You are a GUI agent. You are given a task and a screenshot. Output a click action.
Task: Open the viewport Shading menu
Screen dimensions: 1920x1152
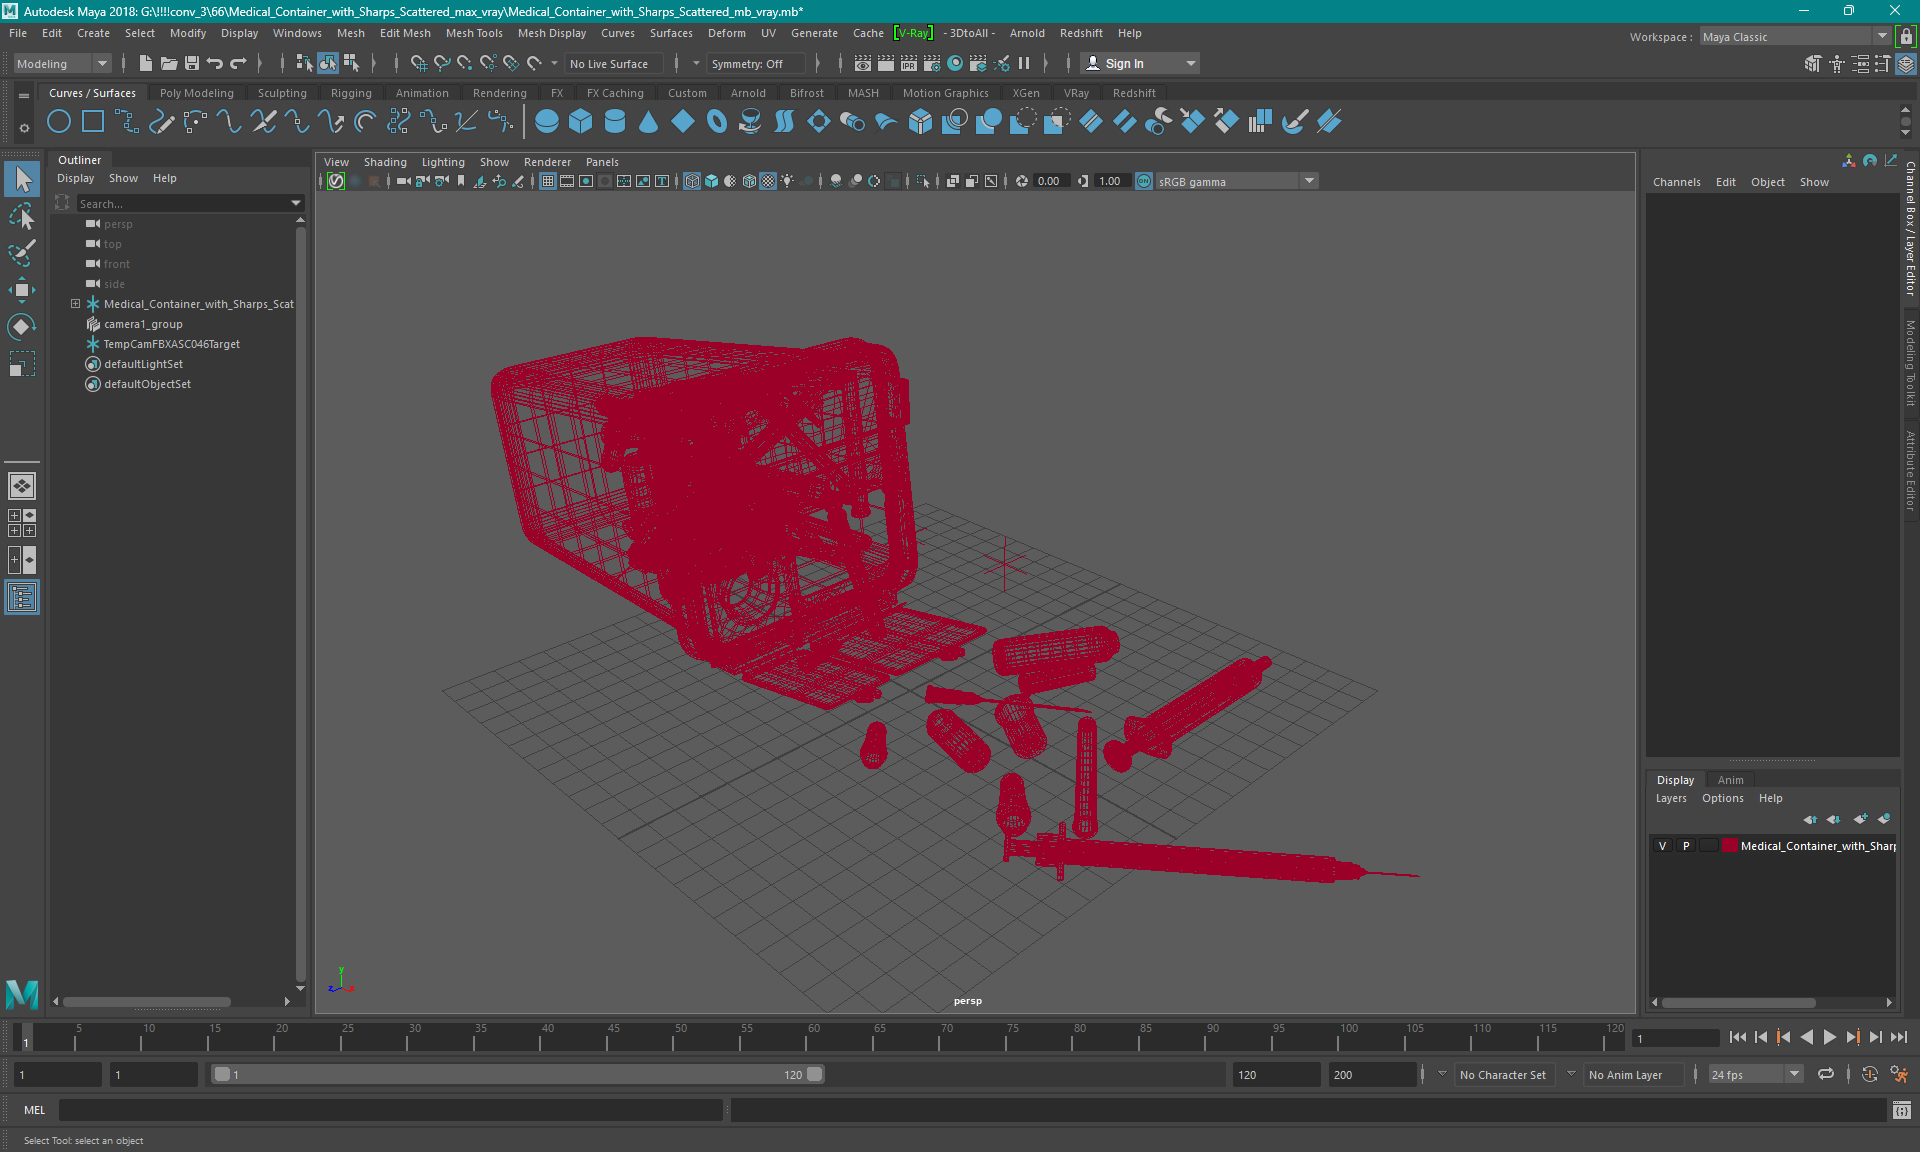point(385,162)
